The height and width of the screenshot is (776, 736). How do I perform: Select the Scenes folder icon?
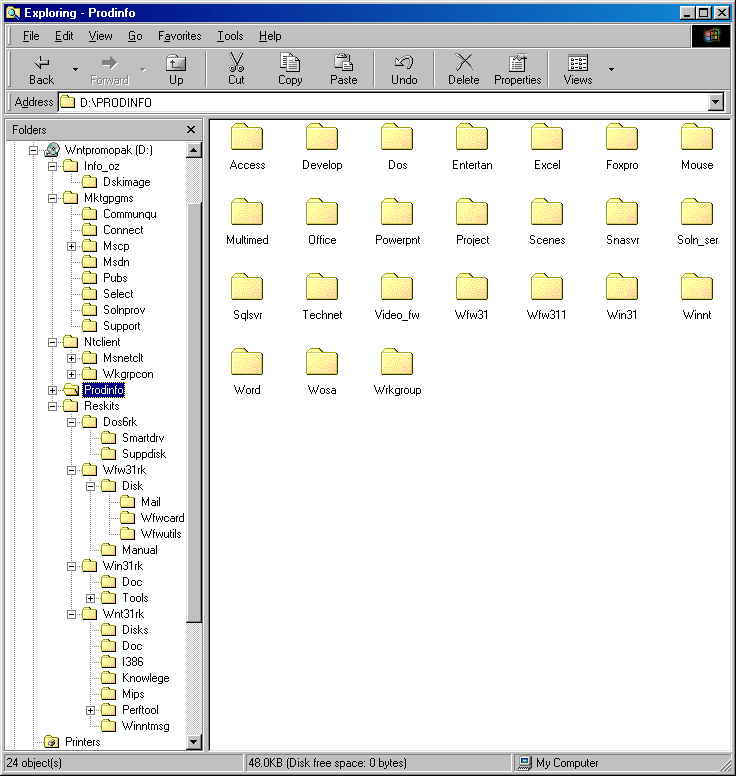point(547,212)
